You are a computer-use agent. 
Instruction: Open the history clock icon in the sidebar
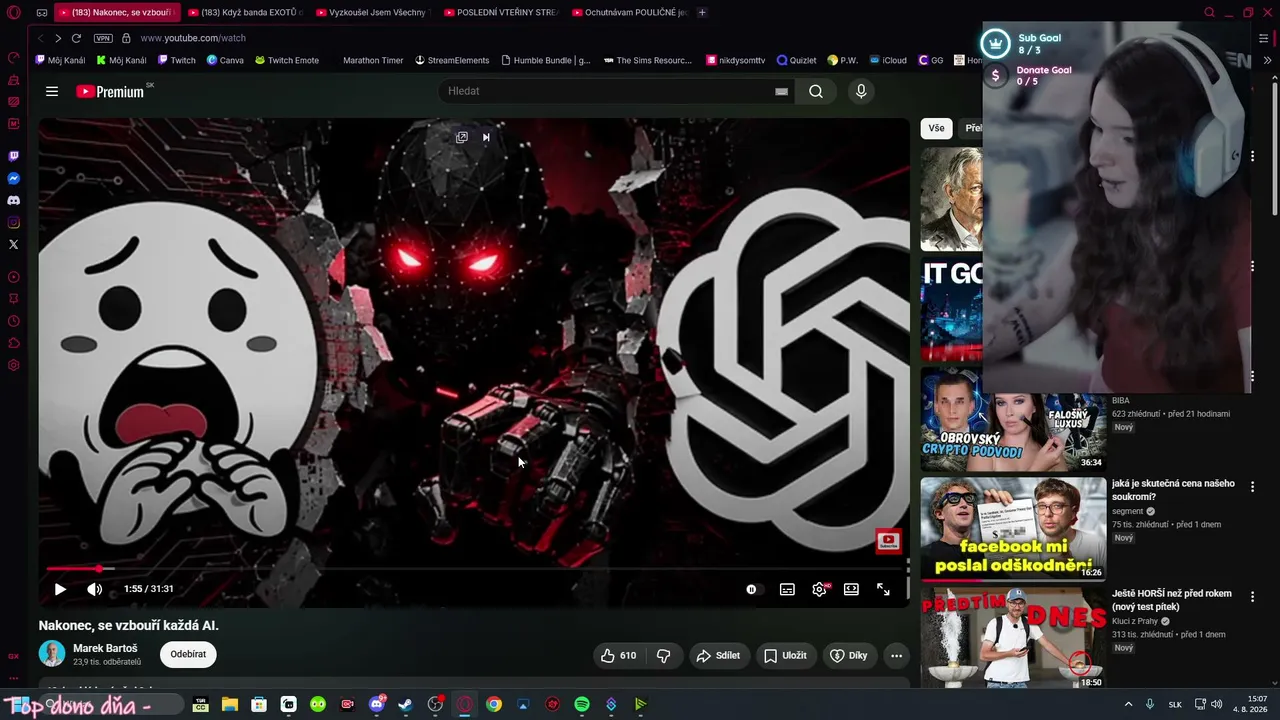point(14,321)
